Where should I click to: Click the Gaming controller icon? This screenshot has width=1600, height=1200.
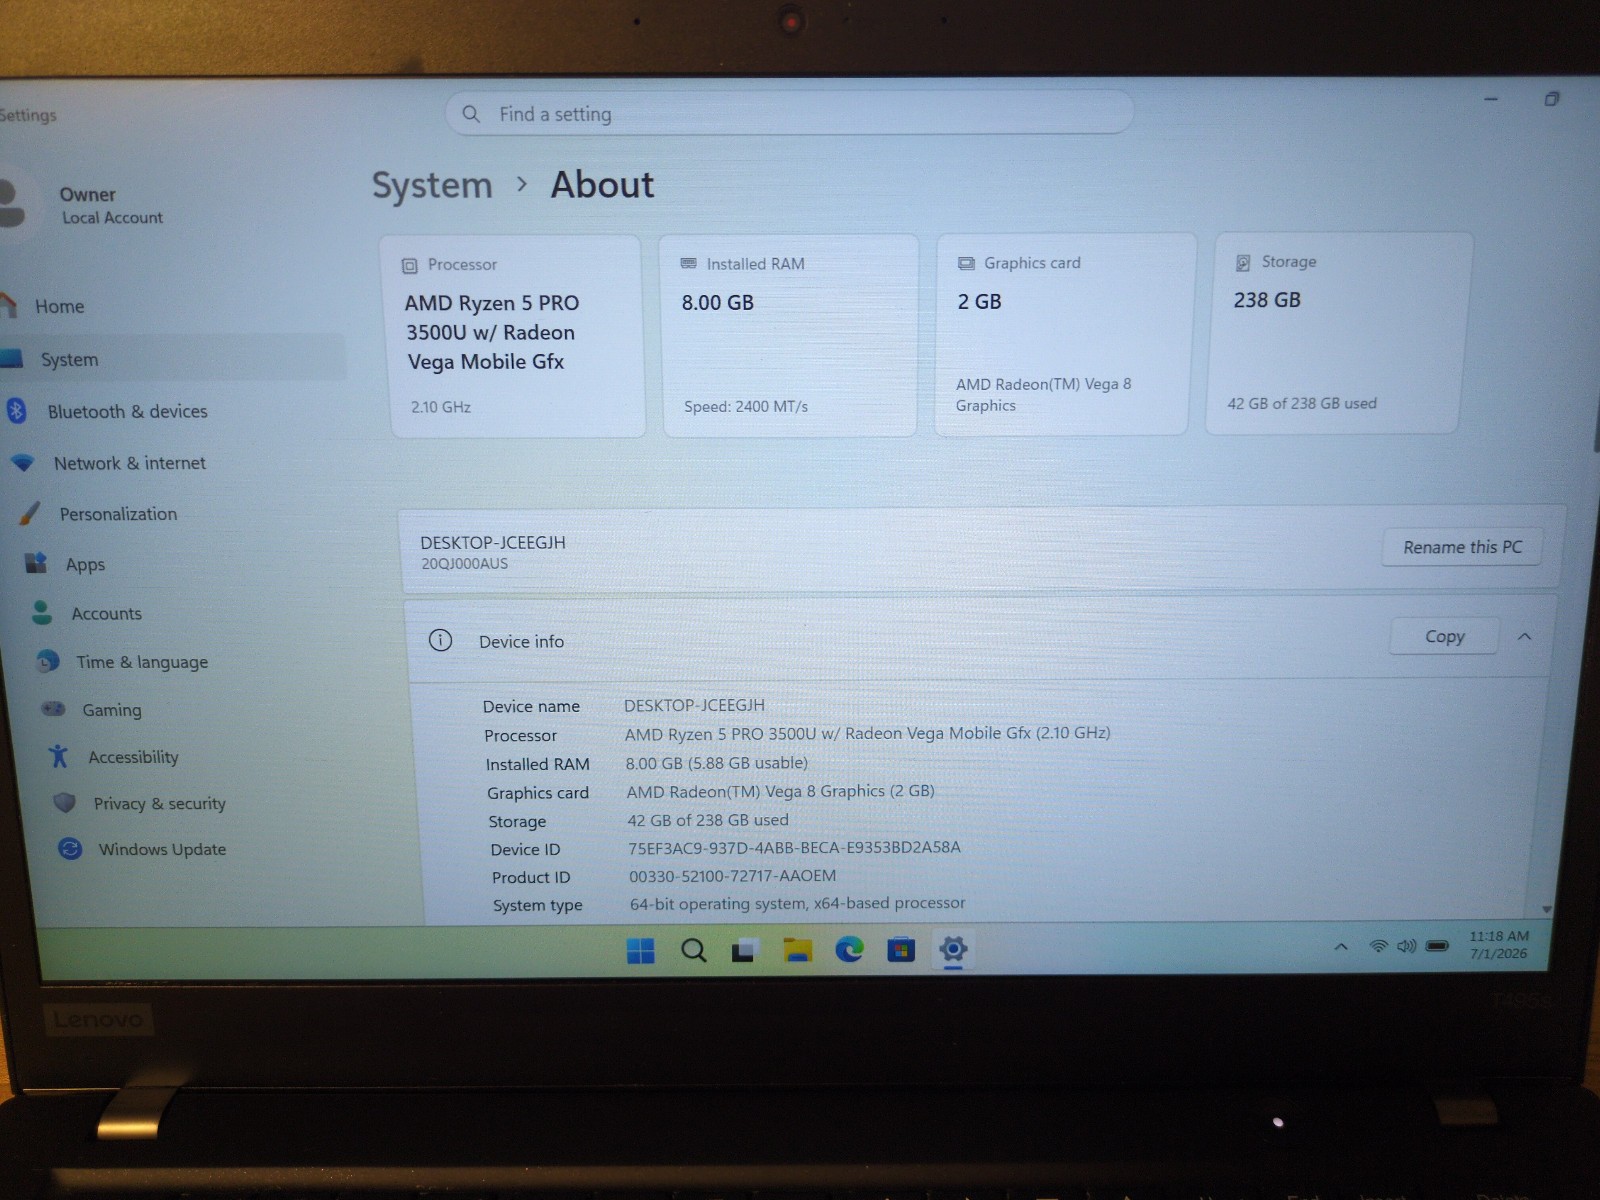click(x=53, y=709)
